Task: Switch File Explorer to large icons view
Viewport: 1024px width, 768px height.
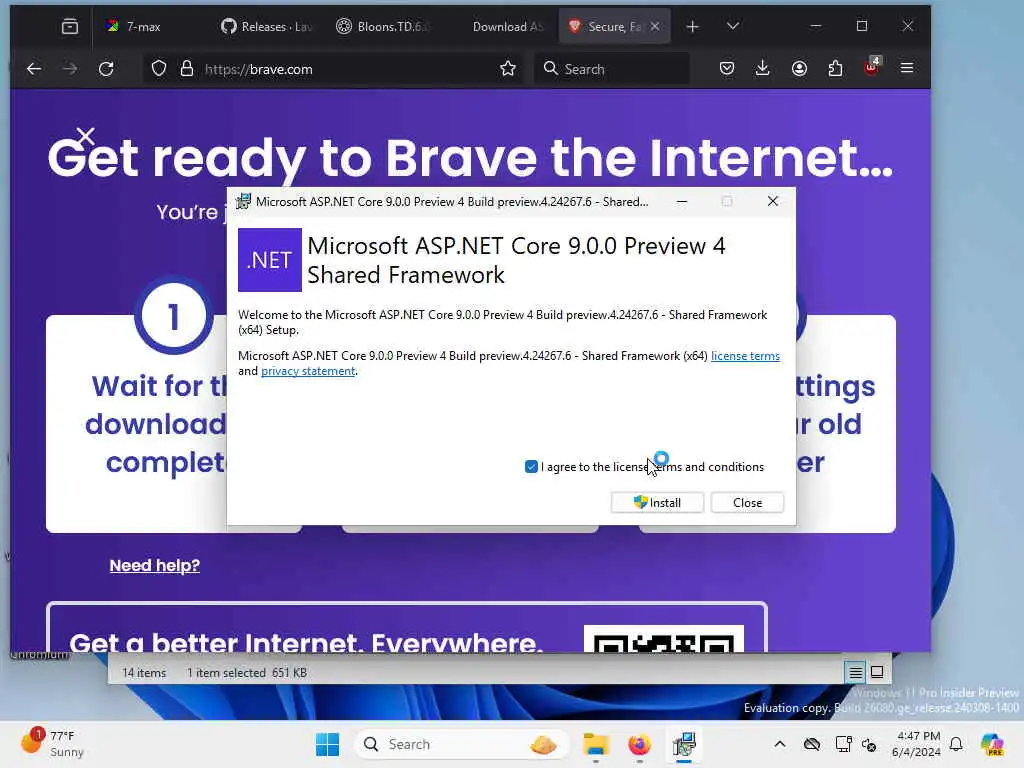Action: (x=877, y=672)
